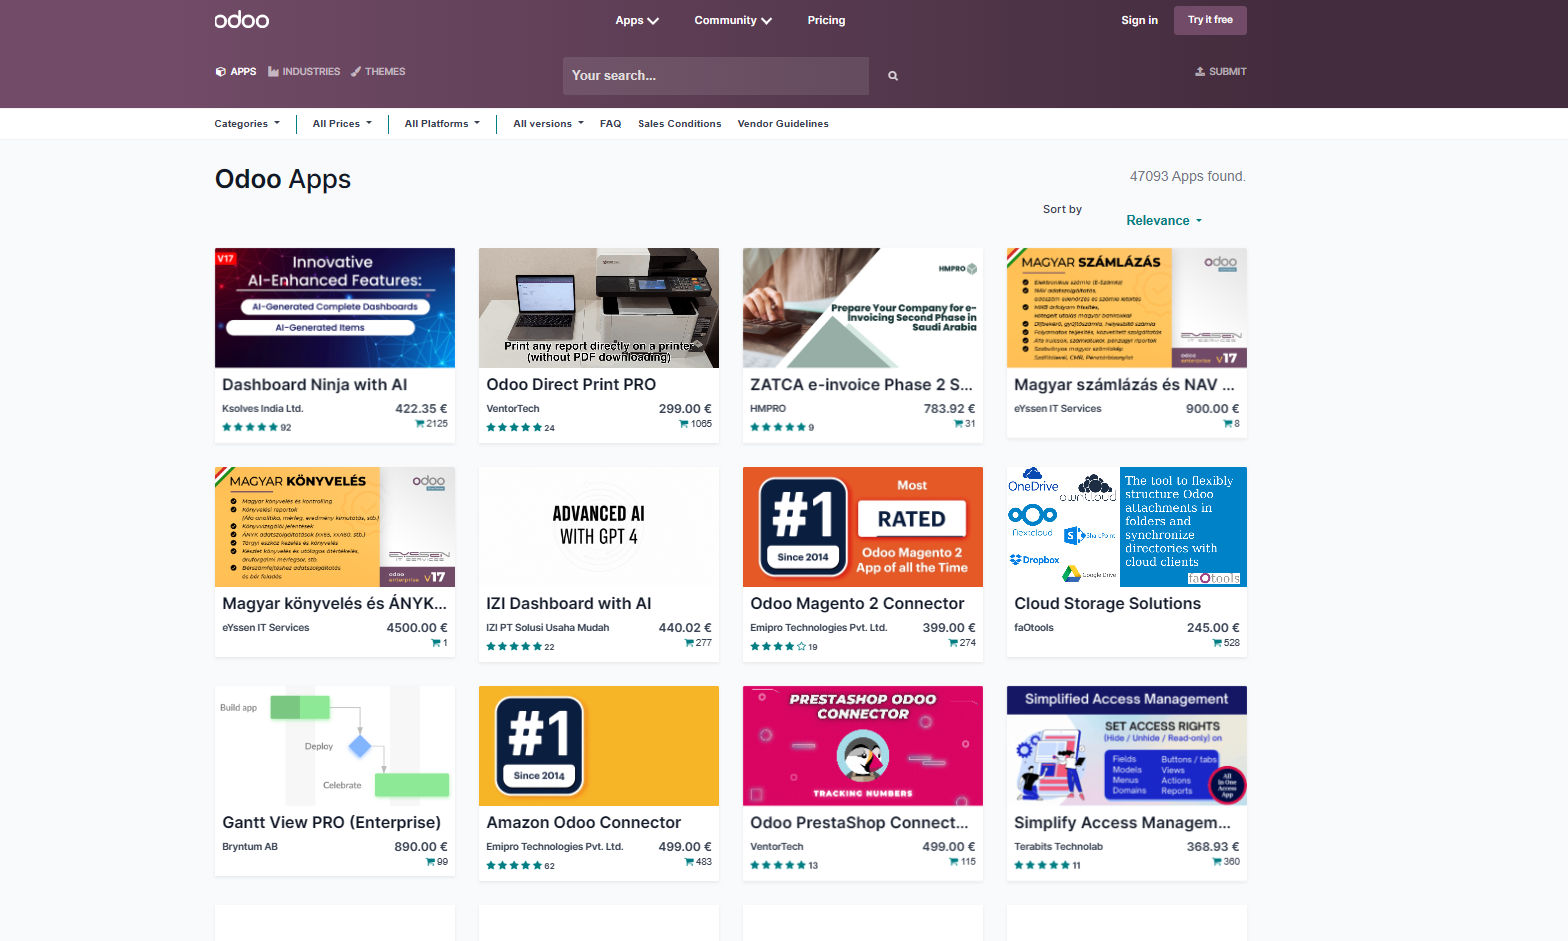Click the Submit upload icon
The height and width of the screenshot is (941, 1568).
point(1200,72)
